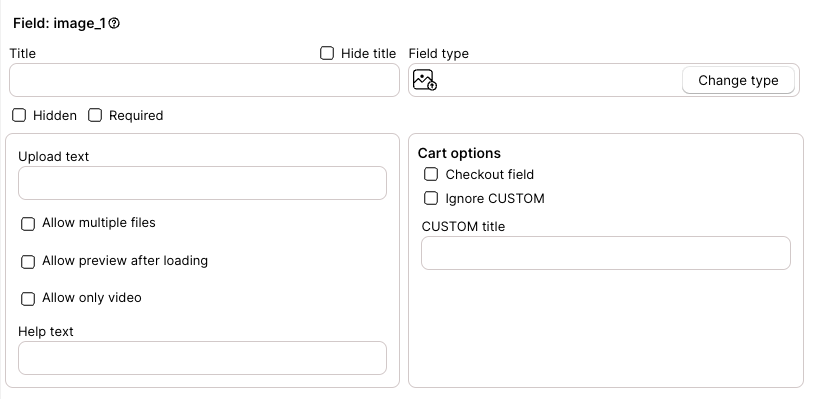Screen dimensions: 829x399
Task: Select the Help text input box
Action: click(202, 358)
